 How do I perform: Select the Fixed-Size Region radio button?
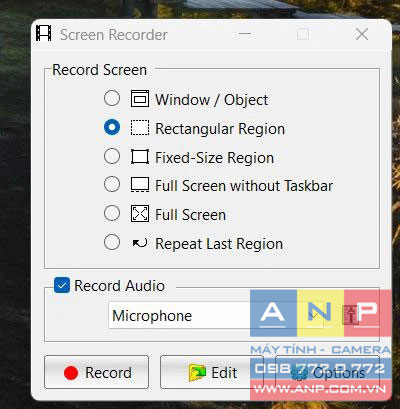pyautogui.click(x=112, y=156)
